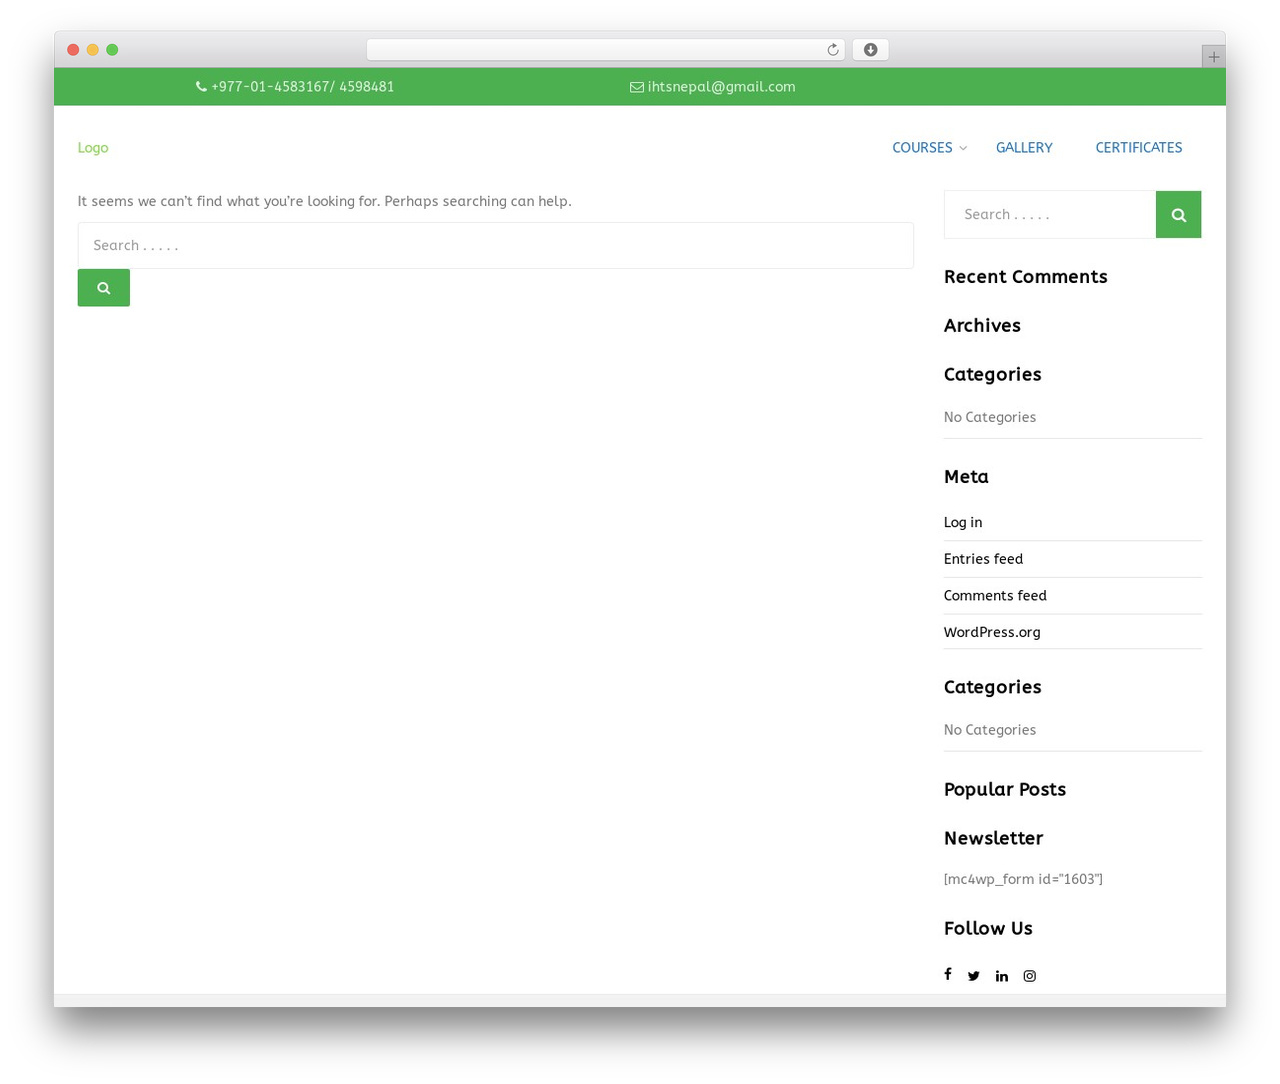Click the Recent Comments heading
The width and height of the screenshot is (1280, 1084).
coord(1025,277)
